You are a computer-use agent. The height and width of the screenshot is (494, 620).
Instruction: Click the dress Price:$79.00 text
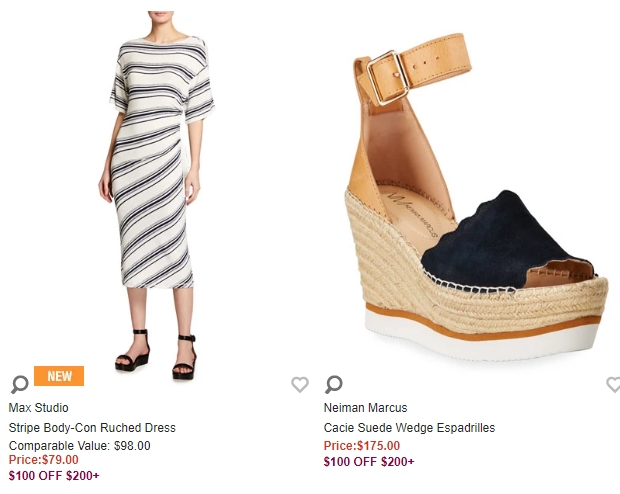pyautogui.click(x=43, y=460)
